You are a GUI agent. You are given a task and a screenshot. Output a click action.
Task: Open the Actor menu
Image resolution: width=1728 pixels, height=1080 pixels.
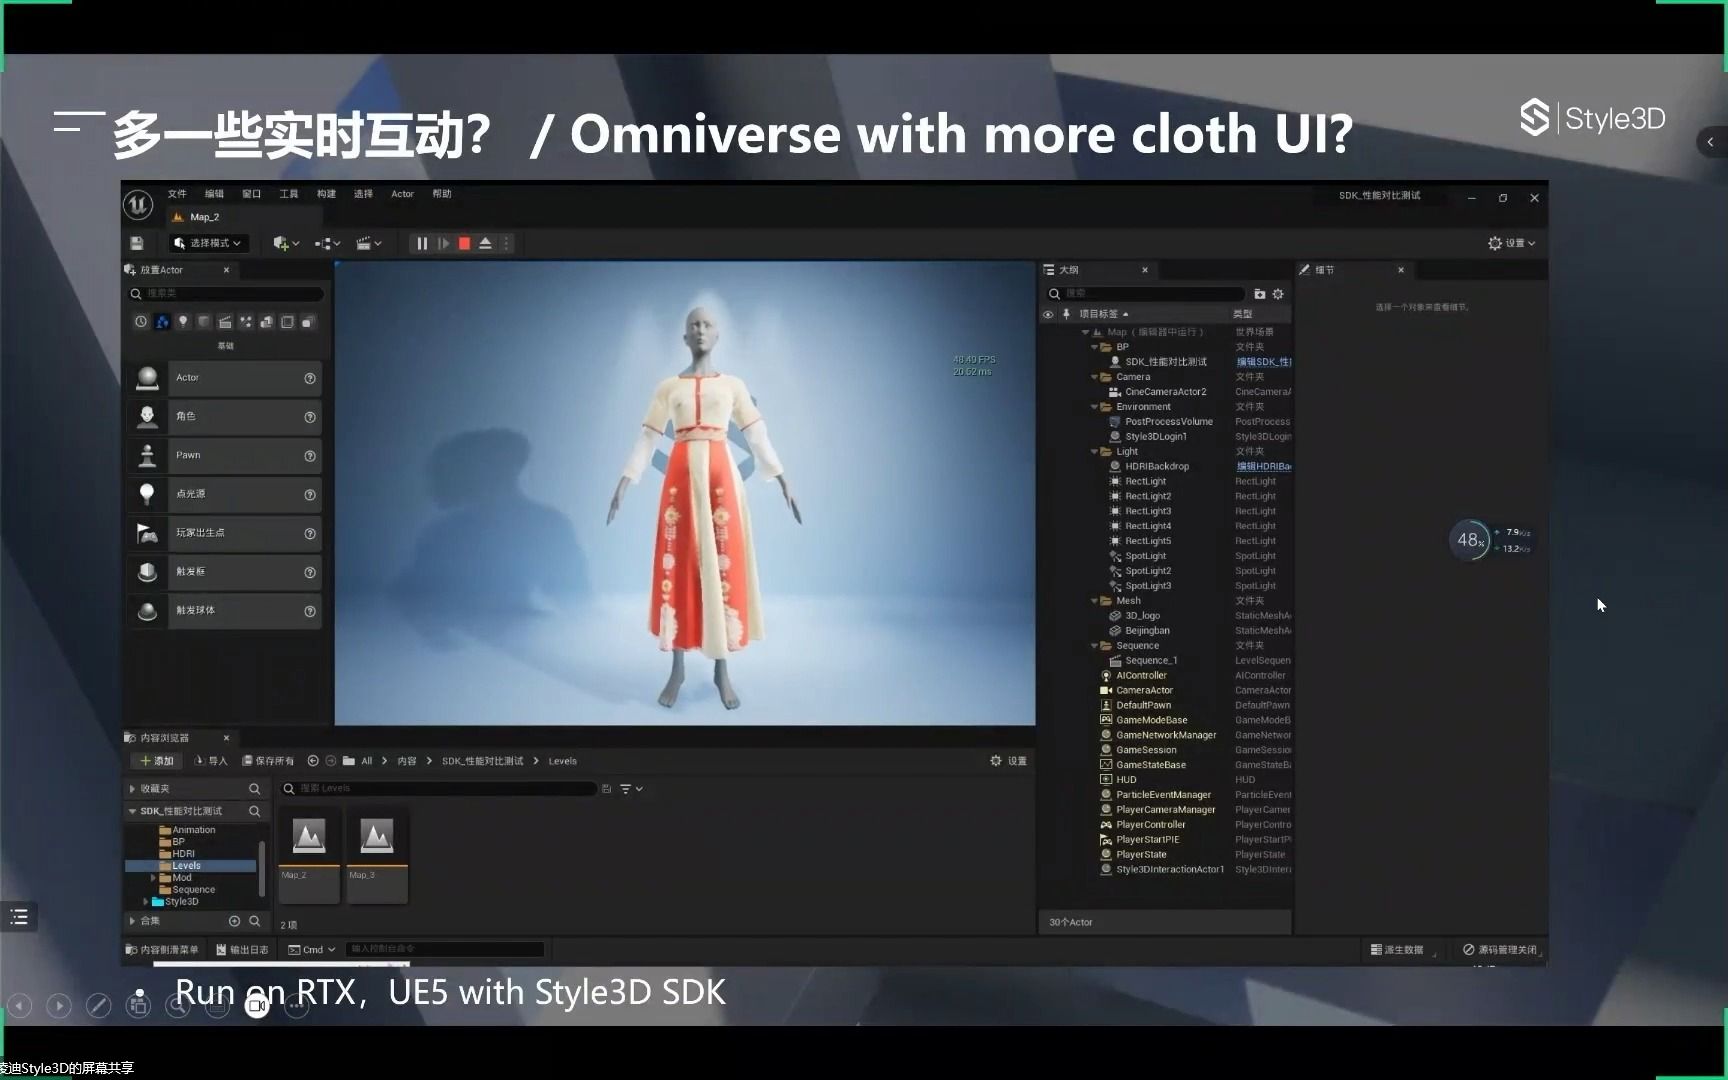[x=402, y=194]
